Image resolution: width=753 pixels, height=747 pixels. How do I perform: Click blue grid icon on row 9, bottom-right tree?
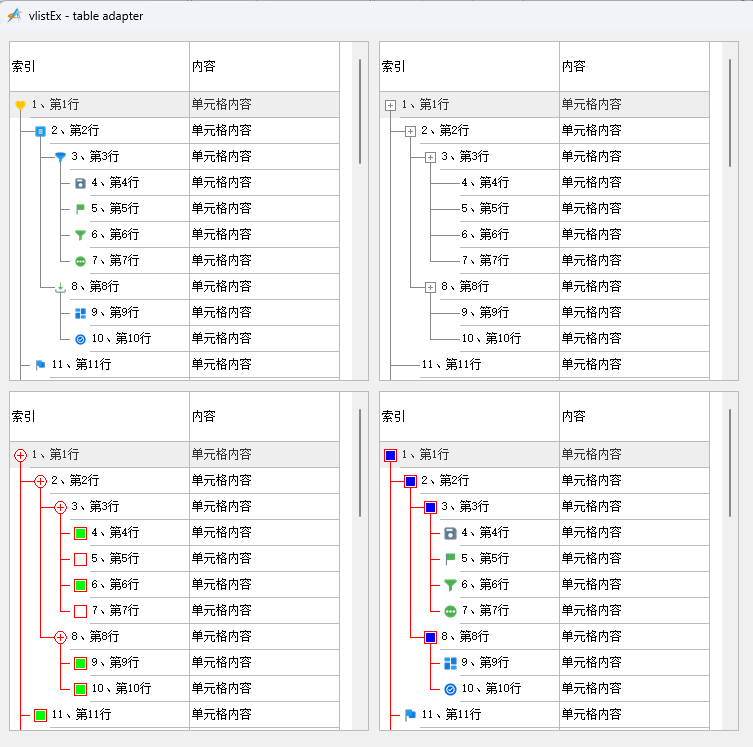pos(450,663)
